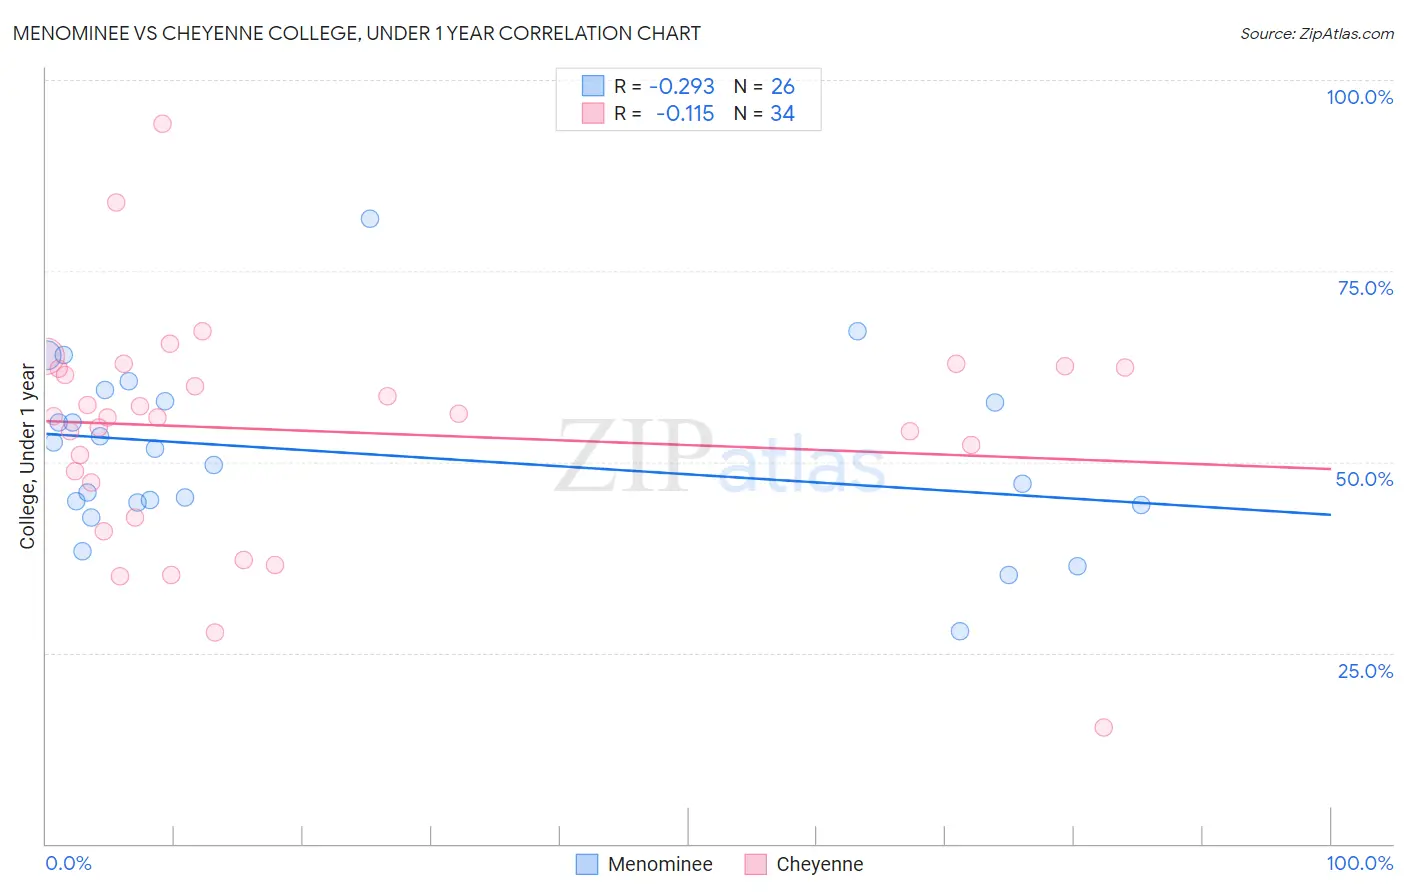Click the blue Menominee swatch in bottom legend
Viewport: 1406px width, 892px height.
pyautogui.click(x=587, y=864)
